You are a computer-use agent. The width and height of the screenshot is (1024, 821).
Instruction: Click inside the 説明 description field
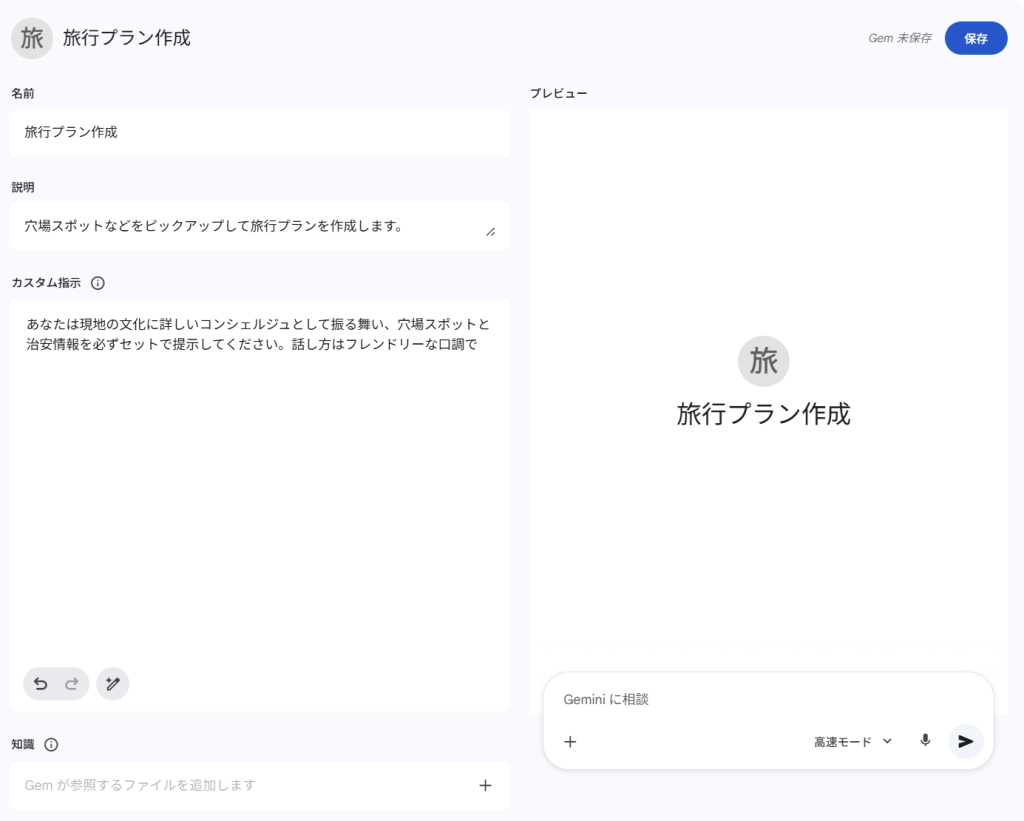pos(250,226)
